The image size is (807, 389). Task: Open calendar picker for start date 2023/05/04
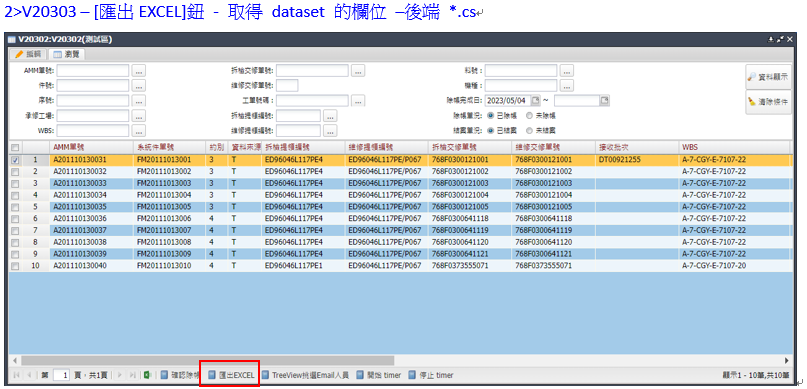(536, 100)
